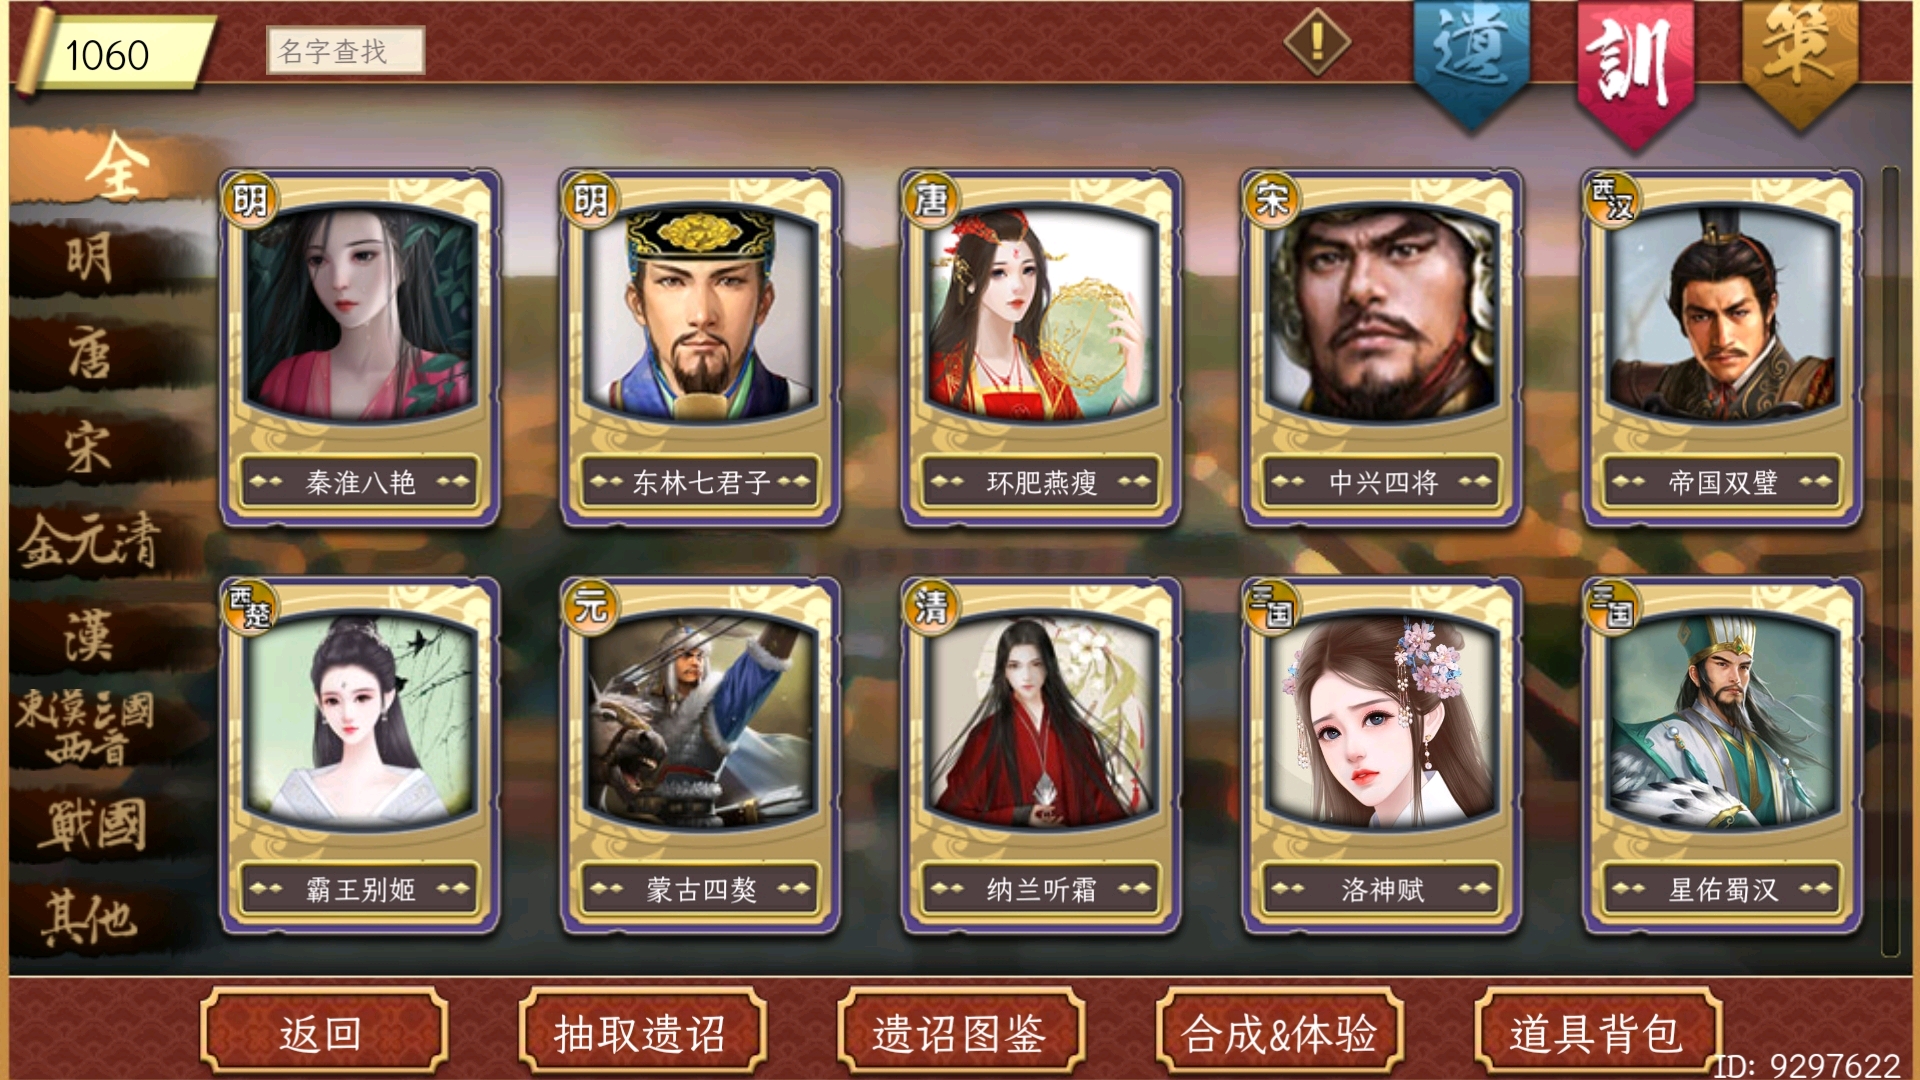Click the card list vertical scrollbar
Image resolution: width=1920 pixels, height=1080 pixels.
point(1890,561)
